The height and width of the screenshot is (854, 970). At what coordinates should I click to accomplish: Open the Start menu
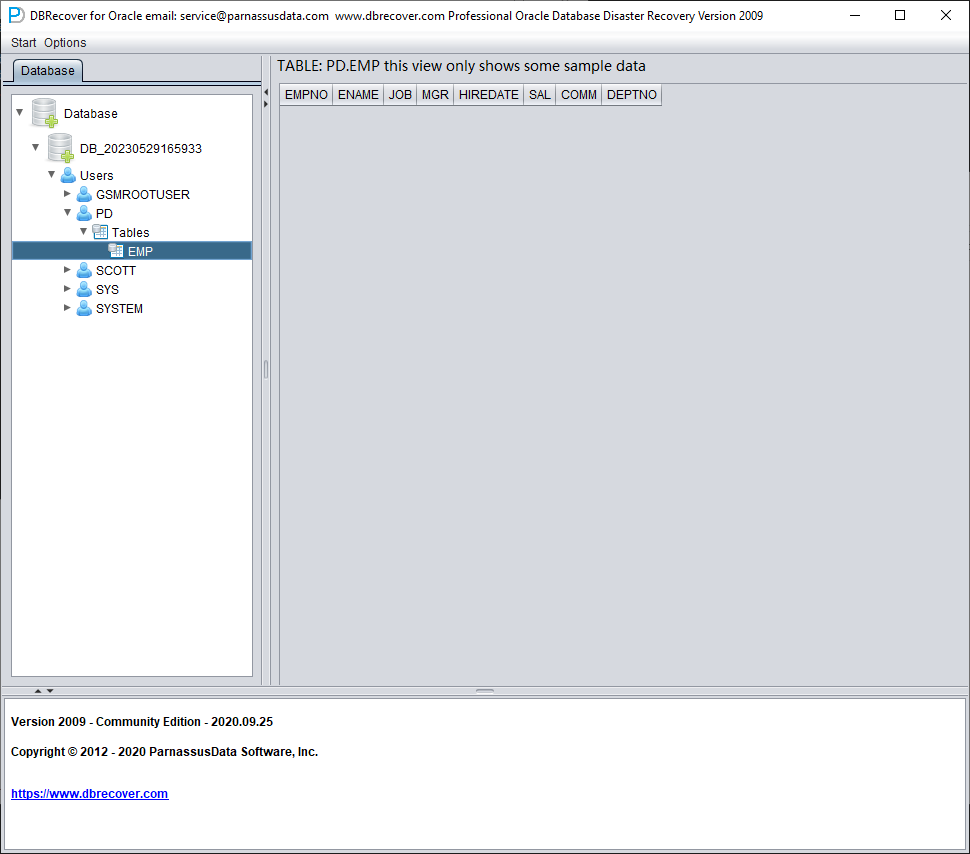click(x=24, y=43)
